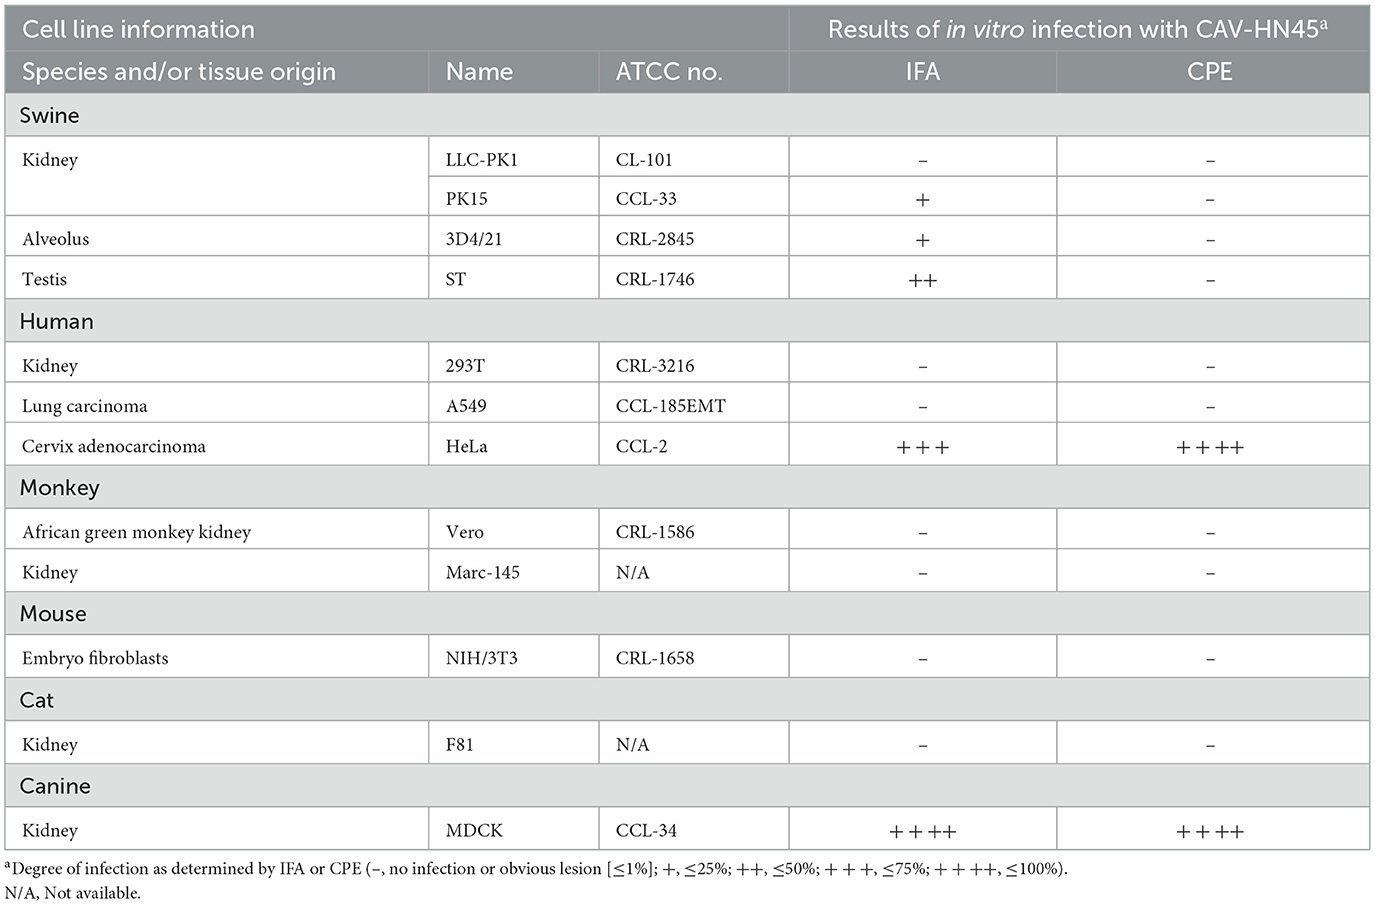Click the LLC-PK1 cell name

[482, 159]
